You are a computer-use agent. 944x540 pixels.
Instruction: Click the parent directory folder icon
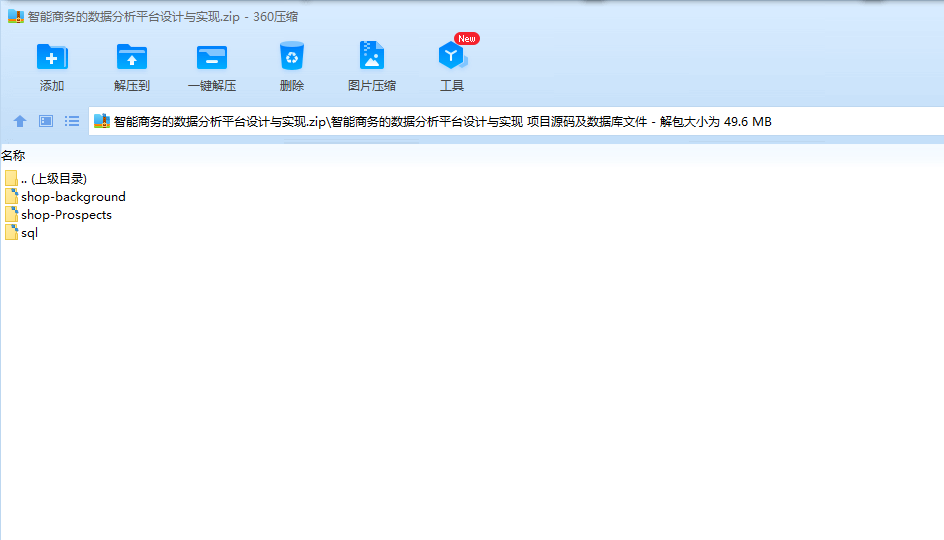click(x=11, y=178)
